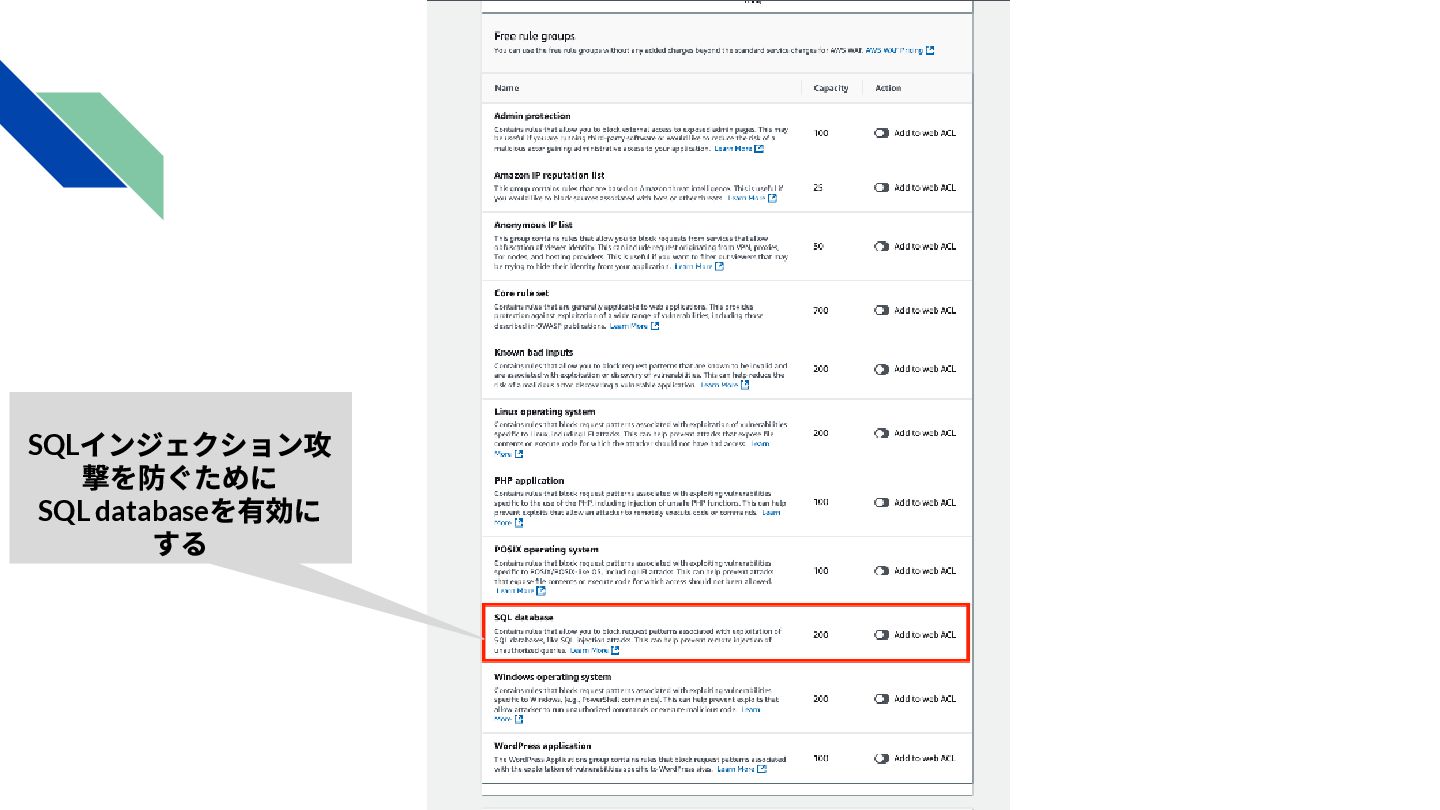
Task: Click capacity value 700 for Core rule set
Action: coord(820,311)
